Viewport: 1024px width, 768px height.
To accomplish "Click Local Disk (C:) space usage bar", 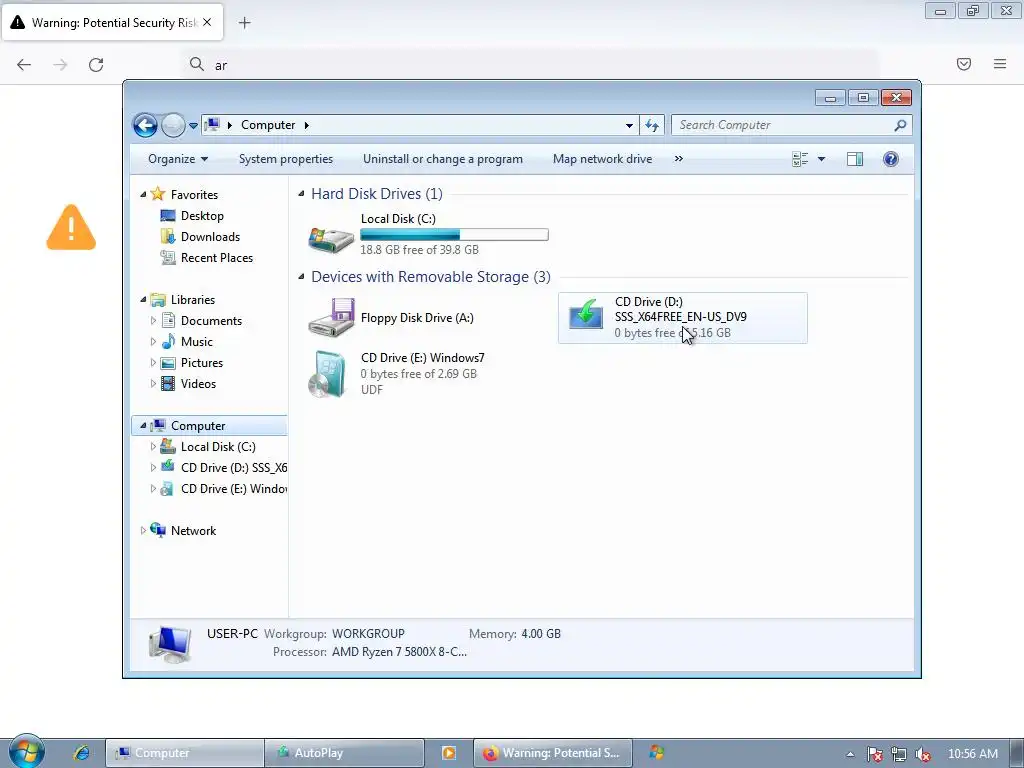I will (x=454, y=234).
